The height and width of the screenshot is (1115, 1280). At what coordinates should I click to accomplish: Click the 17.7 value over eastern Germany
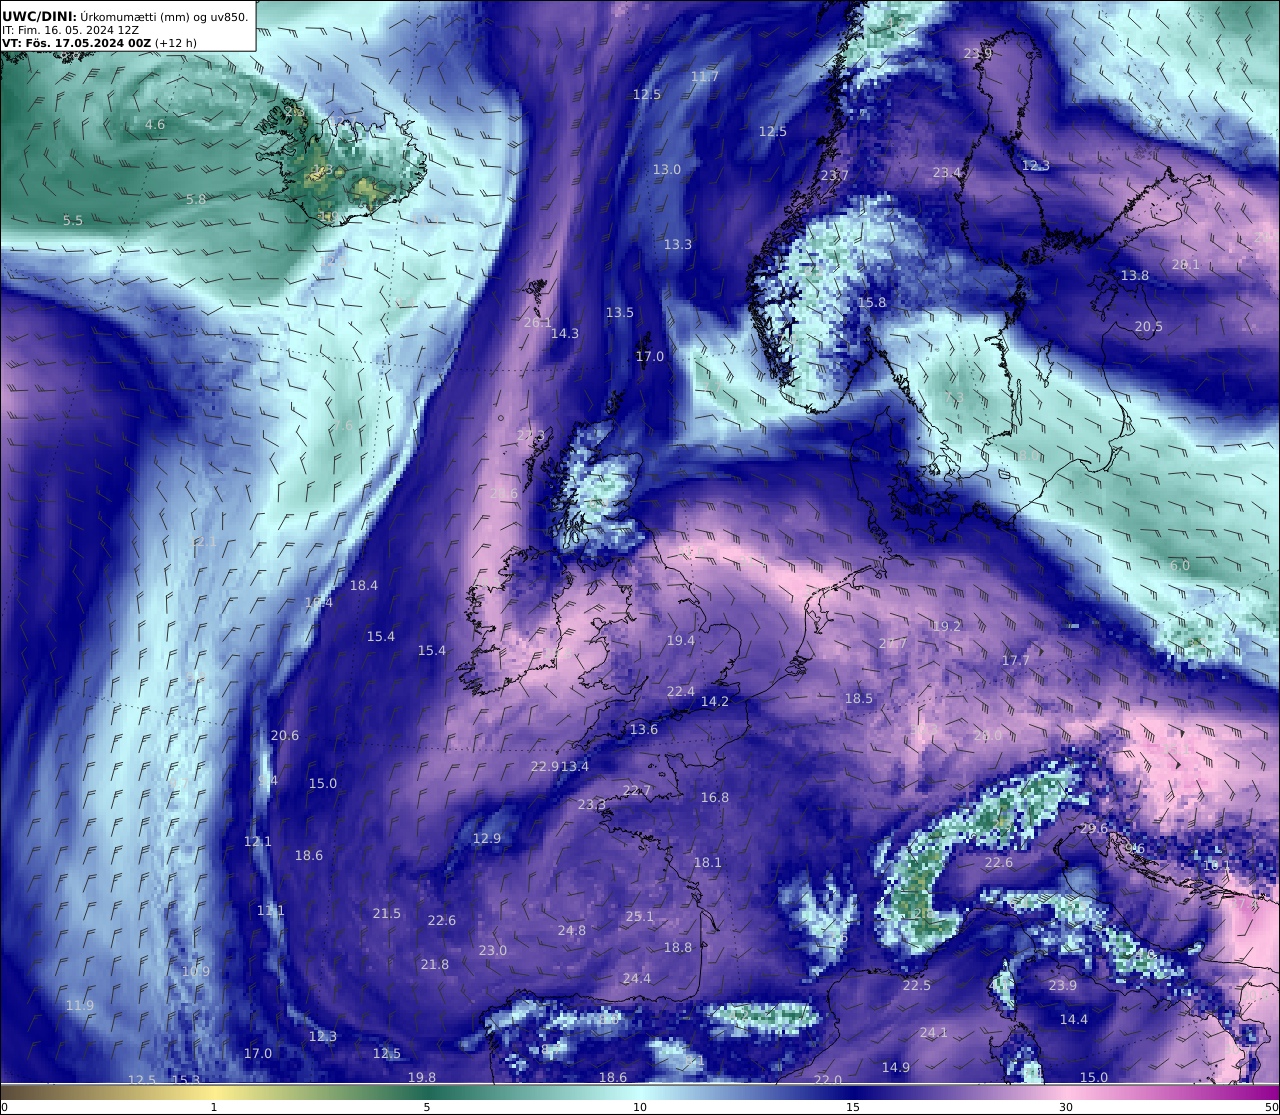[x=1016, y=661]
